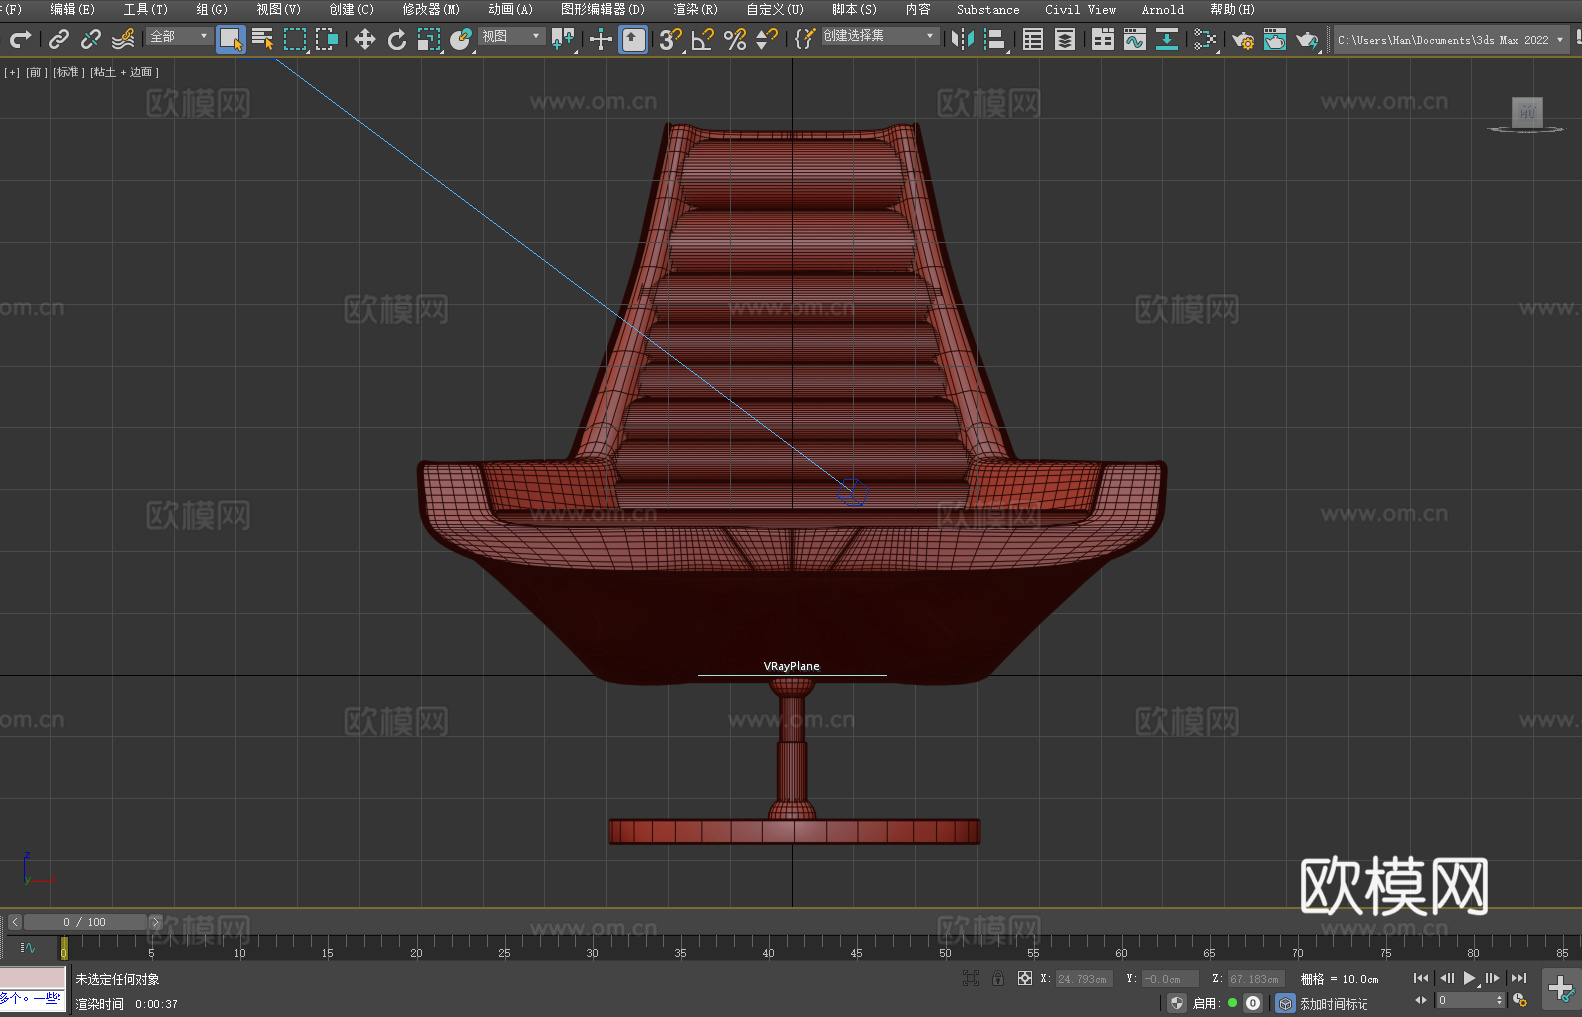The width and height of the screenshot is (1582, 1017).
Task: Click Use Pivot Point Center icon
Action: coord(564,39)
